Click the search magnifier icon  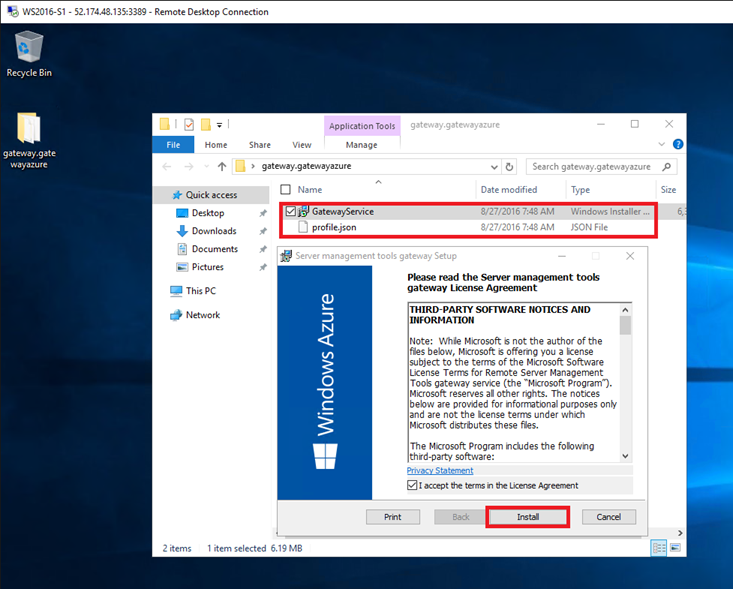click(x=667, y=166)
